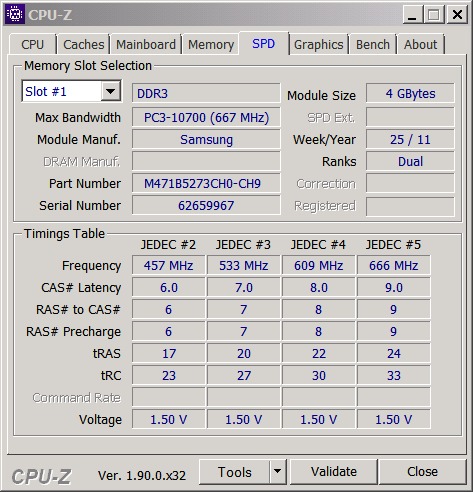Click the Close button at bottom

pyautogui.click(x=422, y=471)
